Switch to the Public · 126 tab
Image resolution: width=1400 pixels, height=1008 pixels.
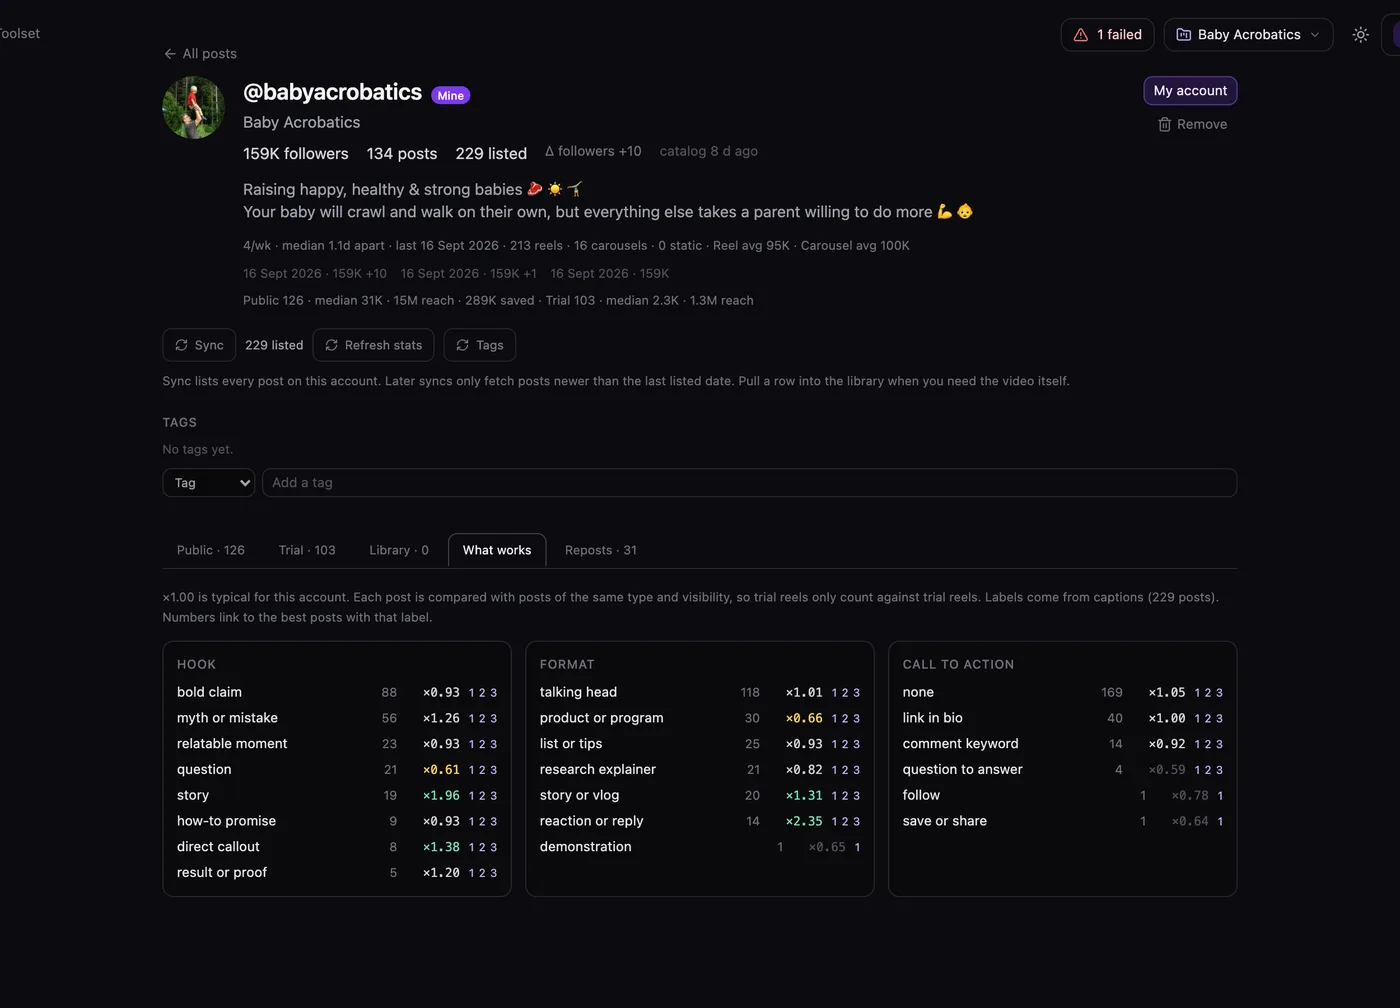coord(211,551)
